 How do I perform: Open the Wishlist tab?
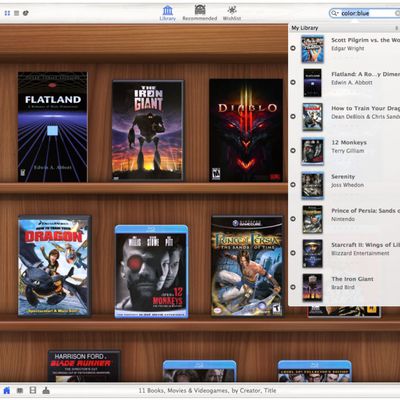232,13
